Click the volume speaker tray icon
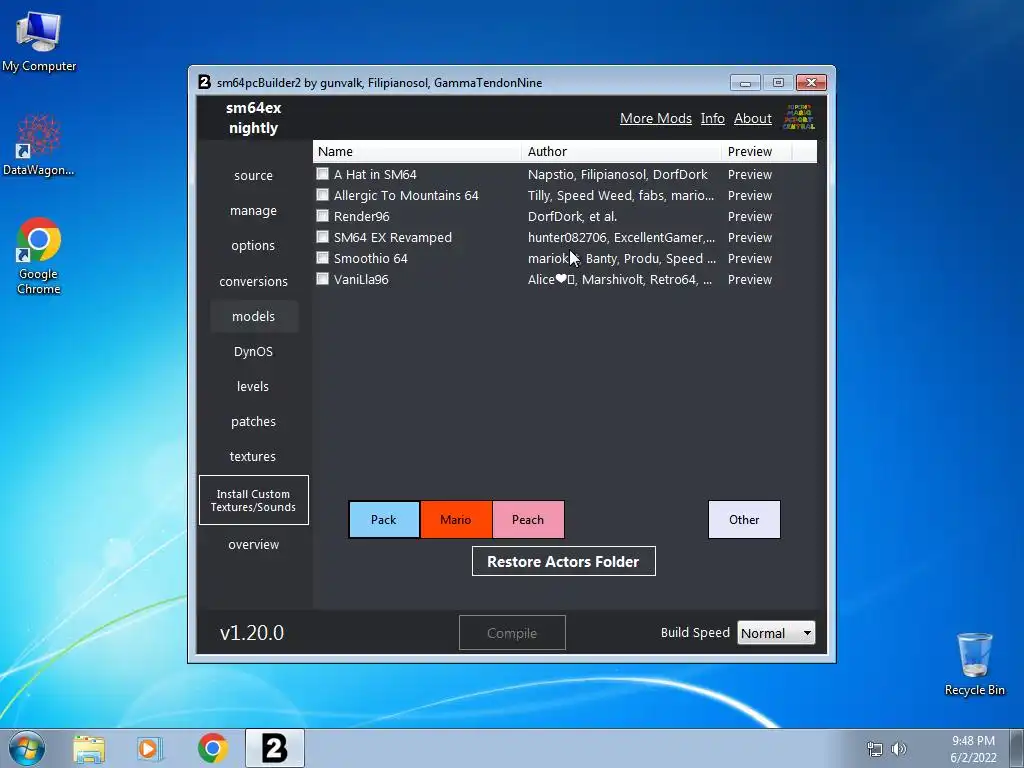This screenshot has width=1024, height=768. (x=899, y=749)
